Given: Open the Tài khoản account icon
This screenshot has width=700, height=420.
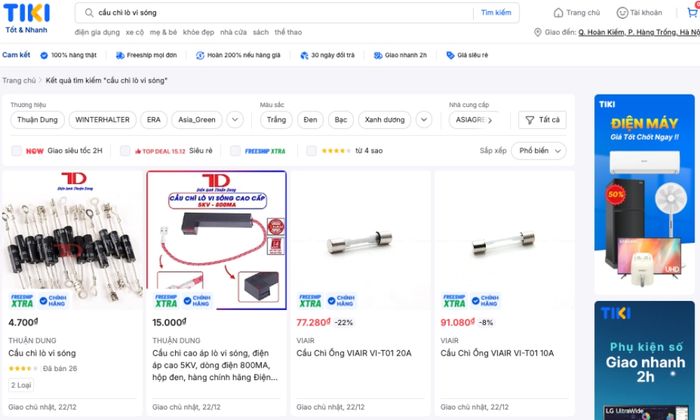Looking at the screenshot, I should 622,12.
